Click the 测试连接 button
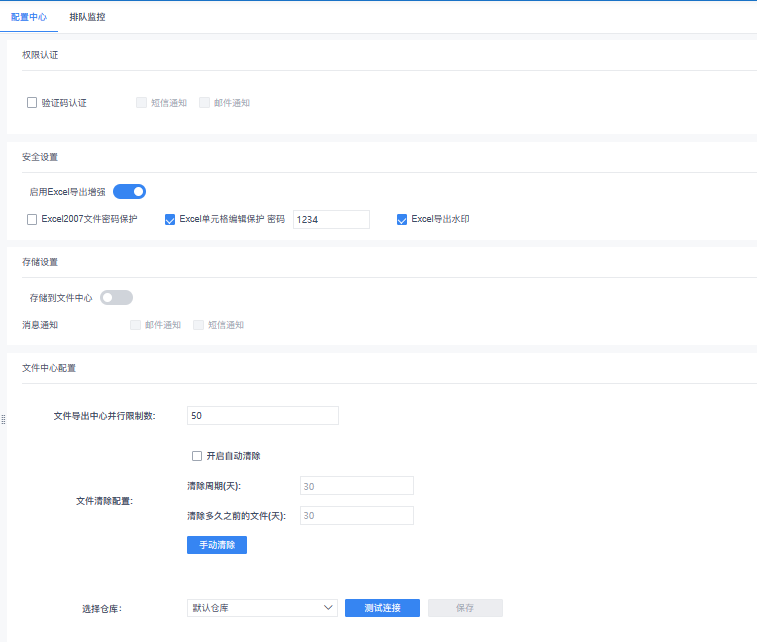Screen dimensions: 757x642 click(x=382, y=608)
